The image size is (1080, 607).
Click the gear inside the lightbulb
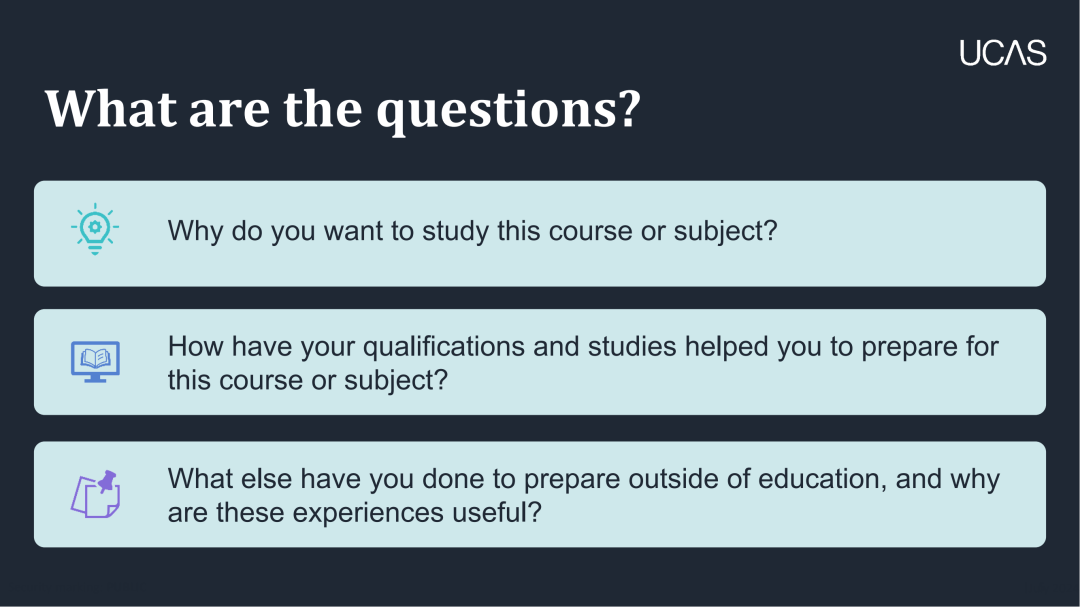[95, 227]
